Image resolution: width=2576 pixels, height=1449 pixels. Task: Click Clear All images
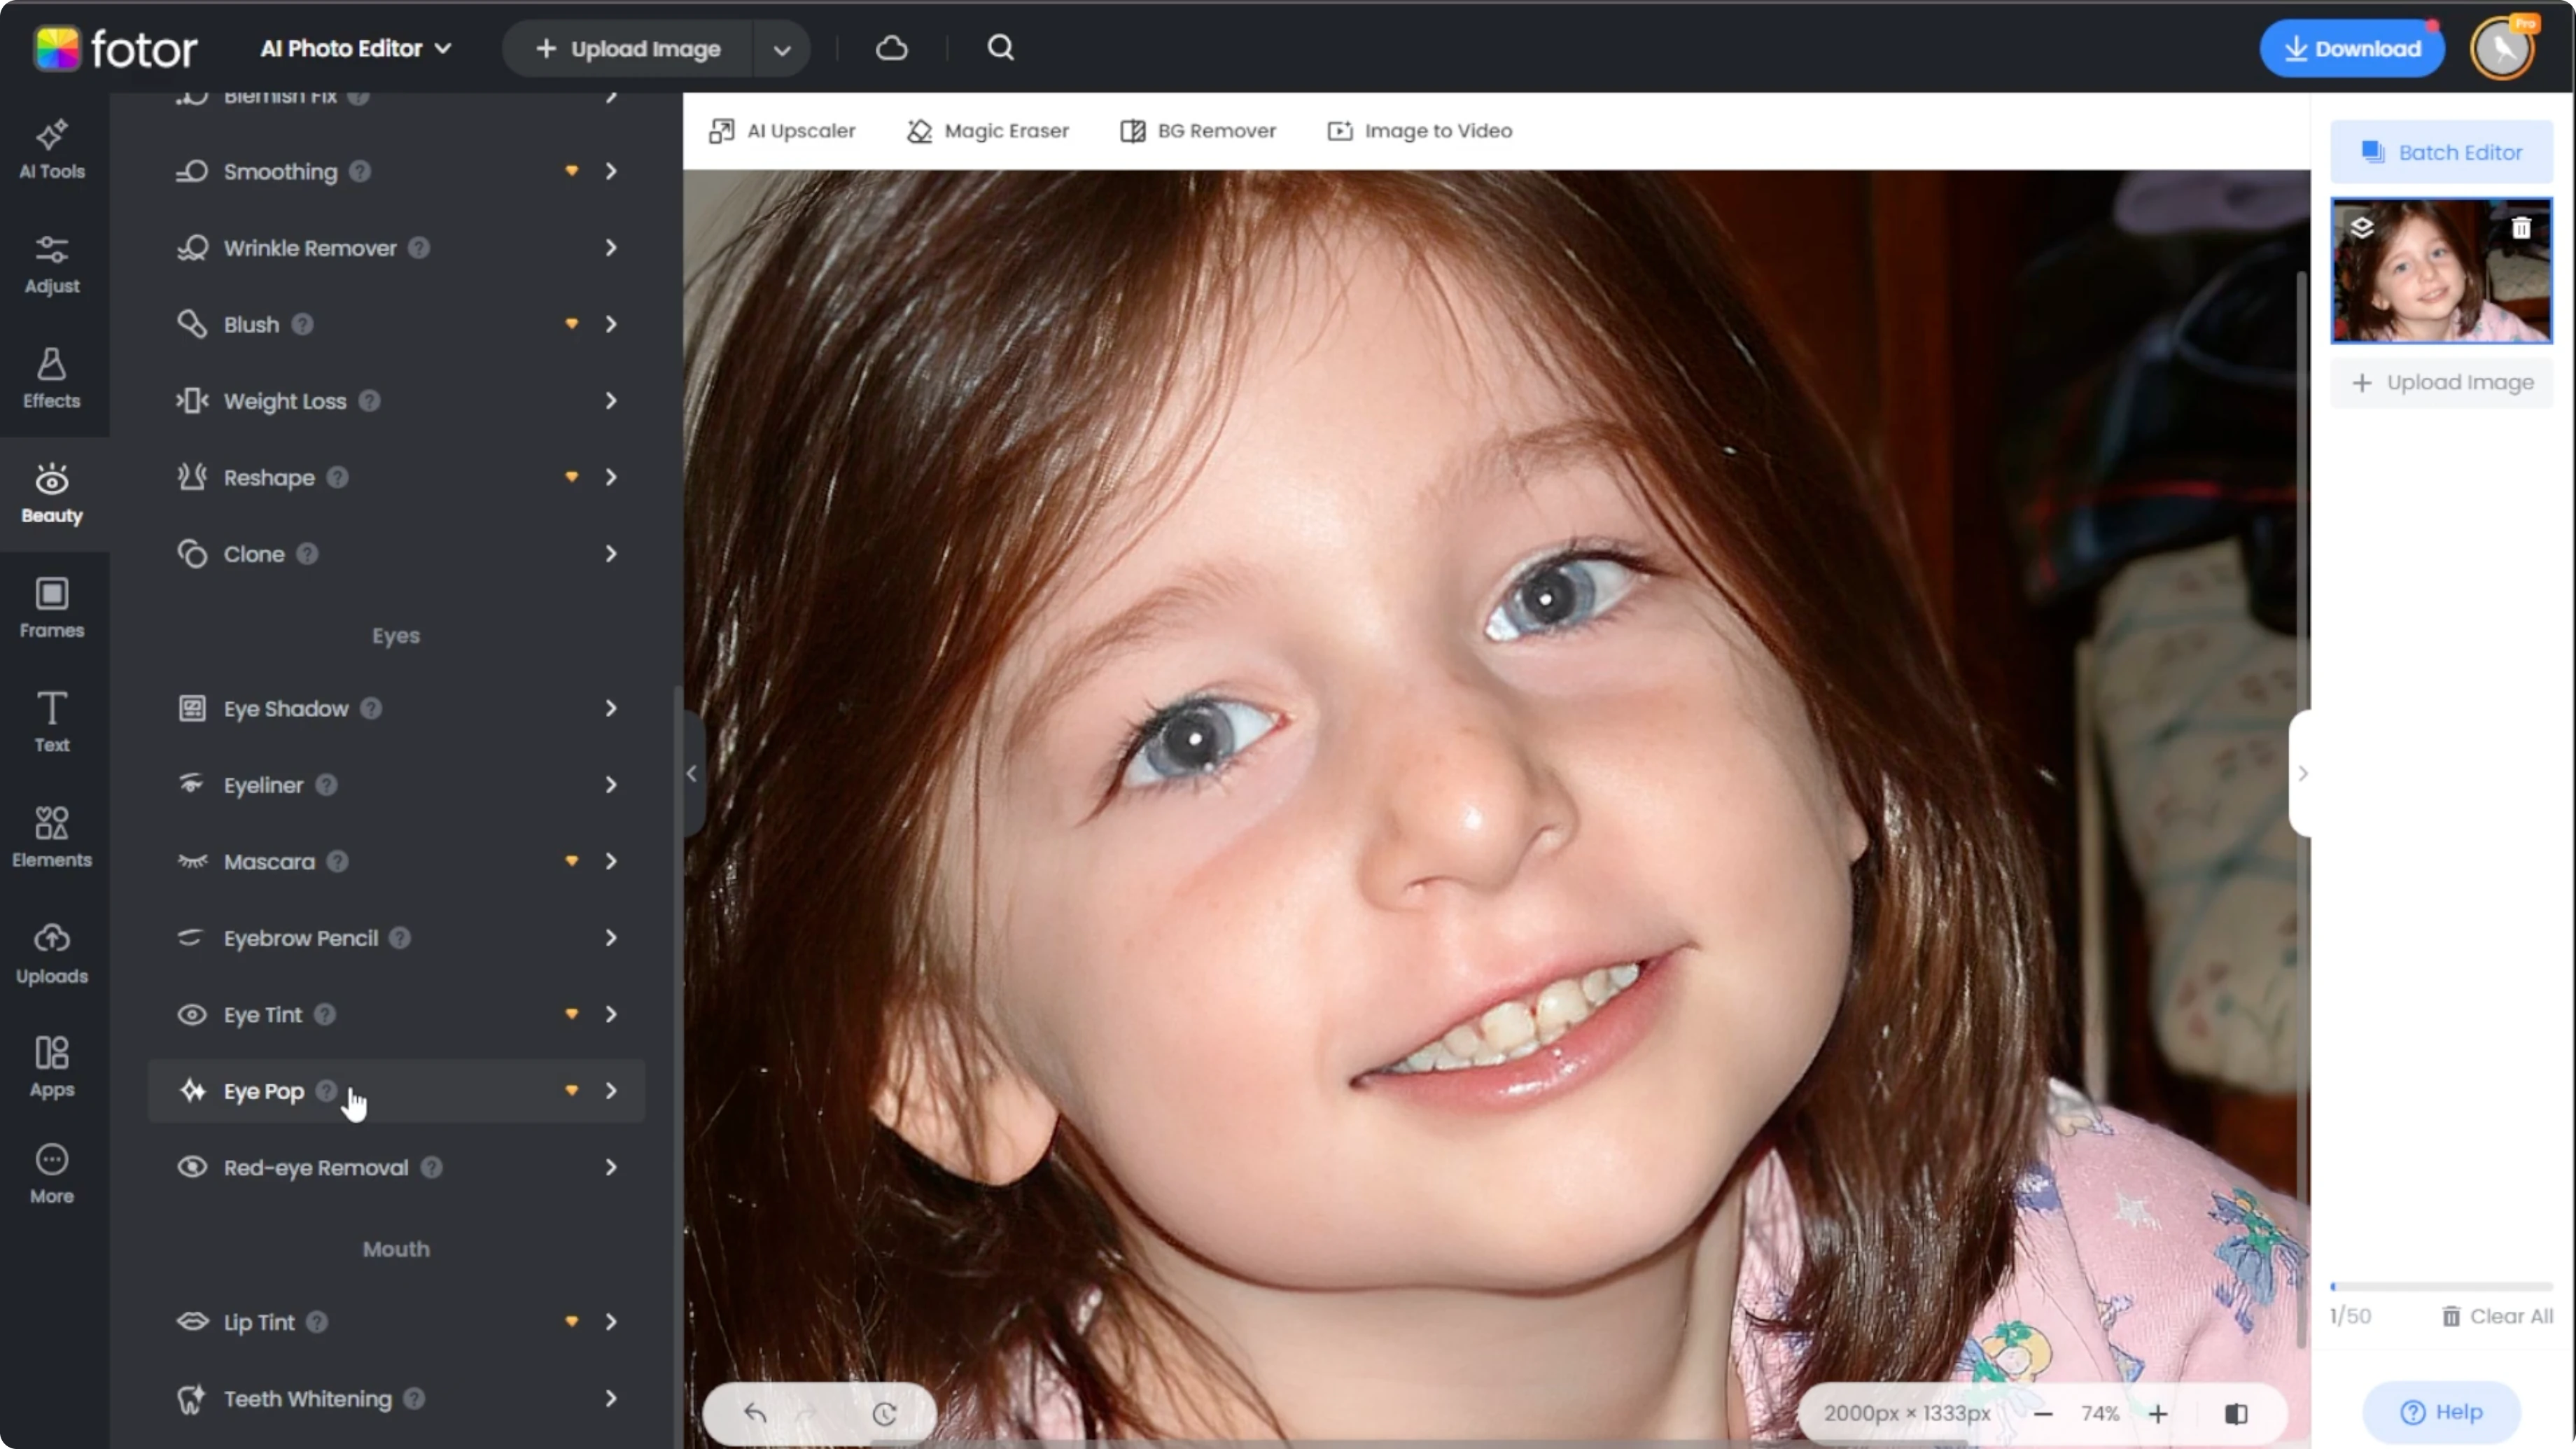2497,1316
